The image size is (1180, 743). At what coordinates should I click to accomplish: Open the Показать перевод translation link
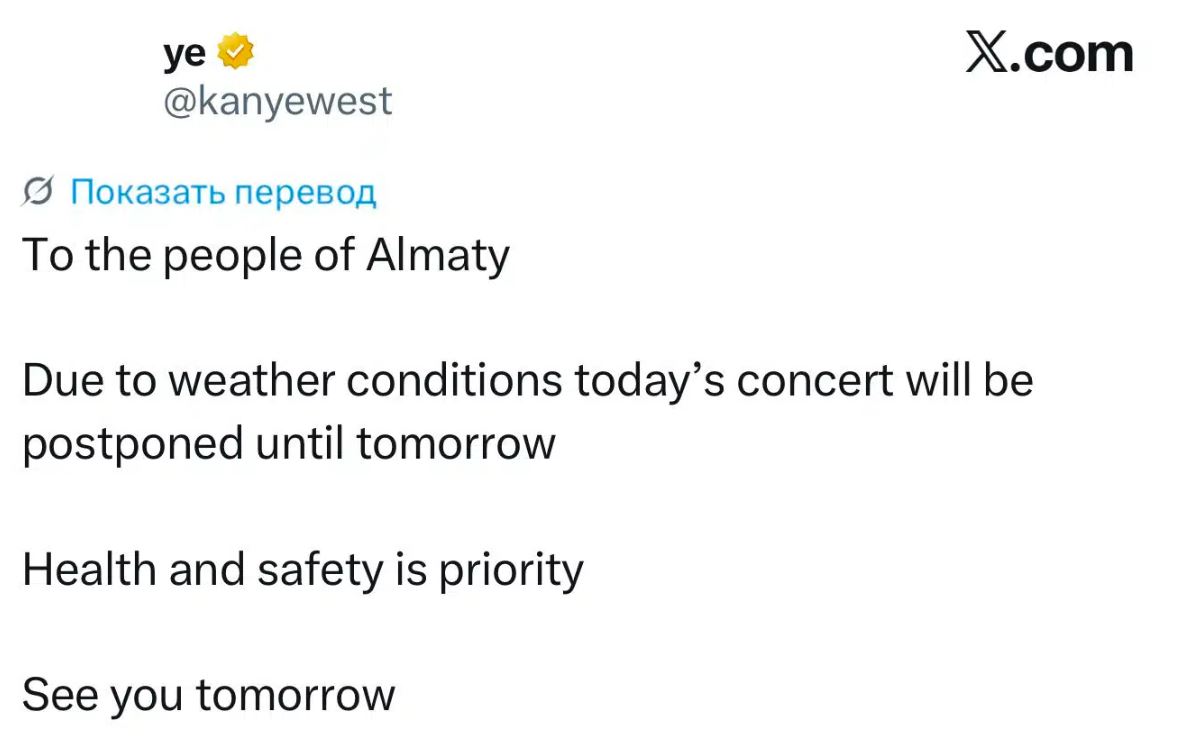tap(223, 192)
